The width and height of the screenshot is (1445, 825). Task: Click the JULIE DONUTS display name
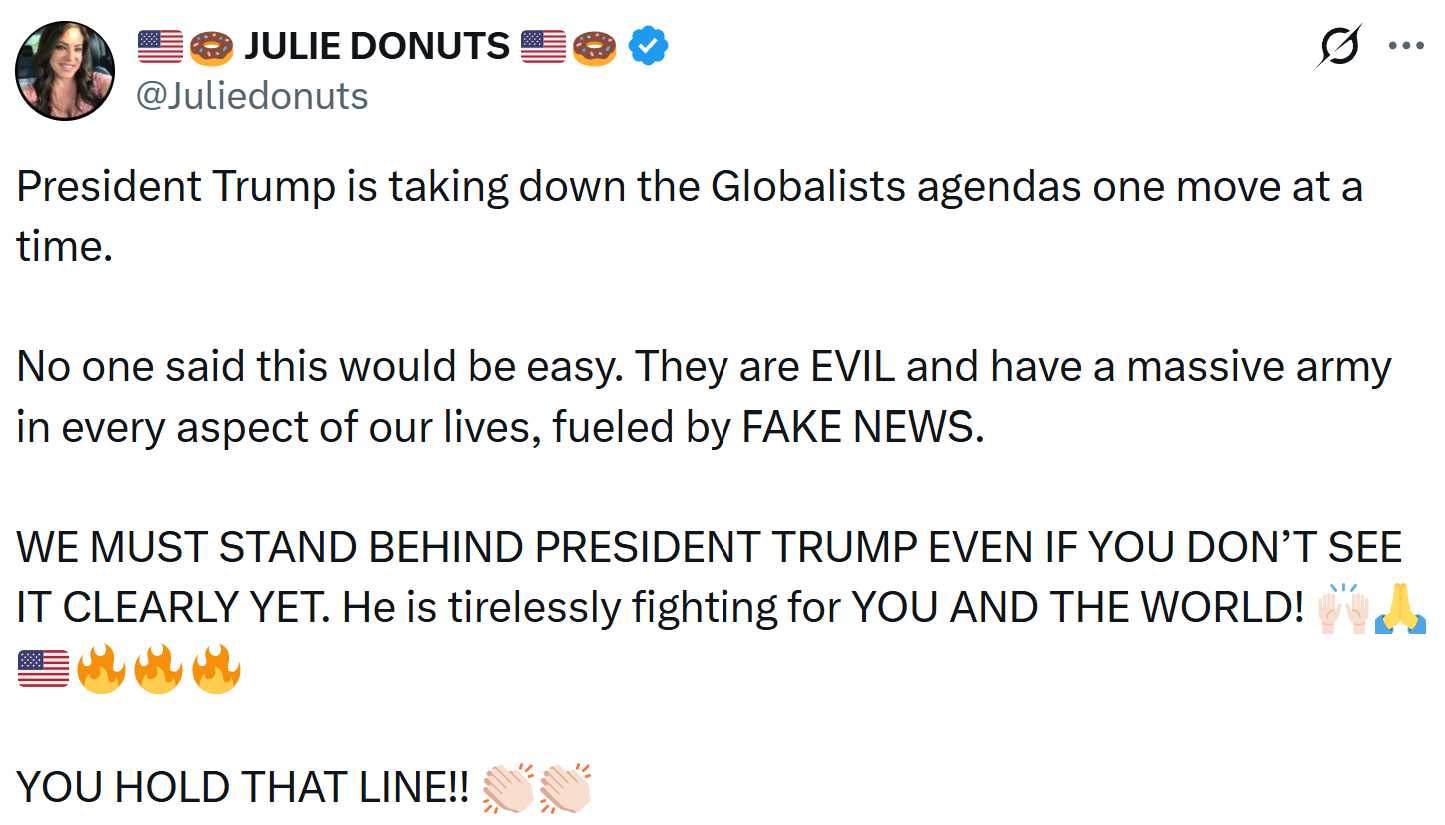[377, 46]
